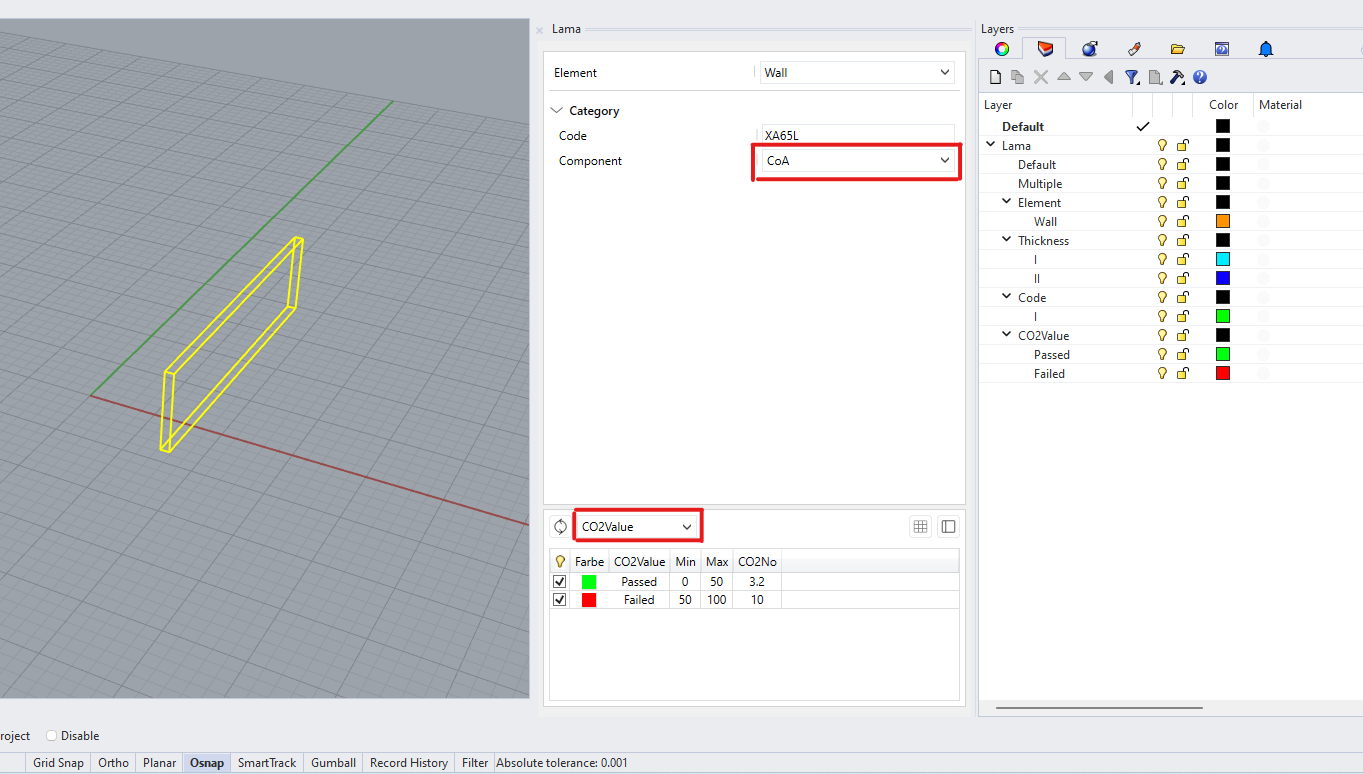Open the CO2Value selector dropdown

638,526
